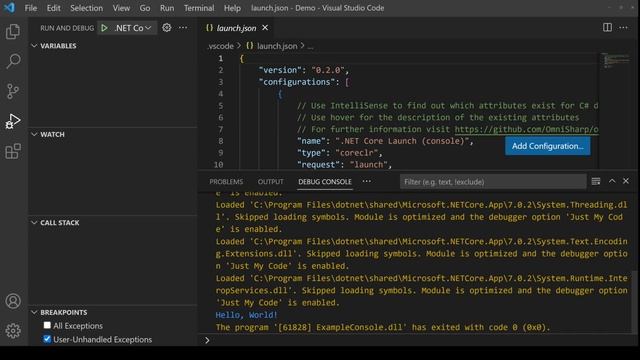The width and height of the screenshot is (640, 360).
Task: Open the .NET Core launch configuration dropdown
Action: (x=133, y=28)
